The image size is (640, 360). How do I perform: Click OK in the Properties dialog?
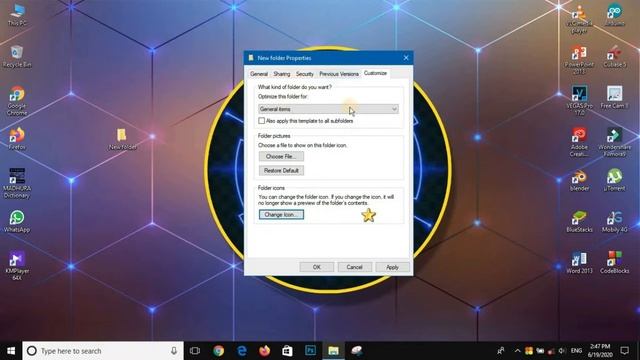(x=317, y=267)
